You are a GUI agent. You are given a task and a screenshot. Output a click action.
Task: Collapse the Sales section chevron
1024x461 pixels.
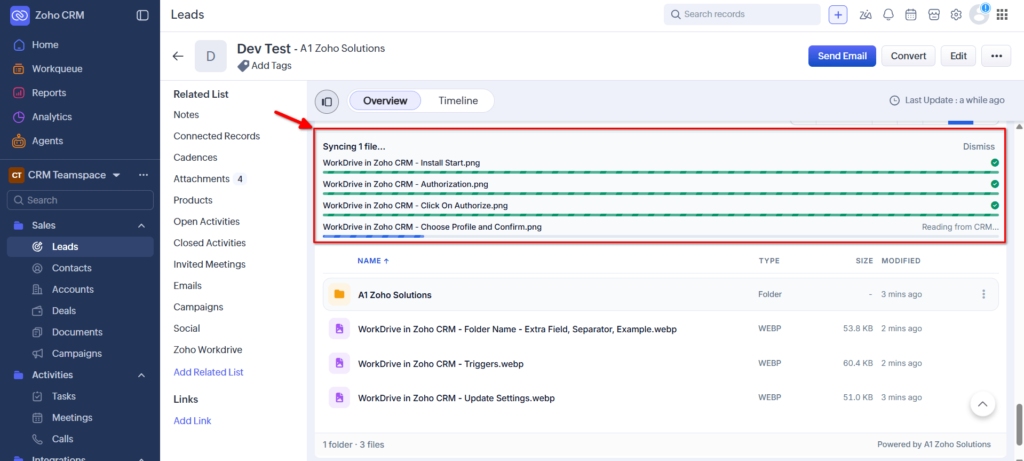141,225
